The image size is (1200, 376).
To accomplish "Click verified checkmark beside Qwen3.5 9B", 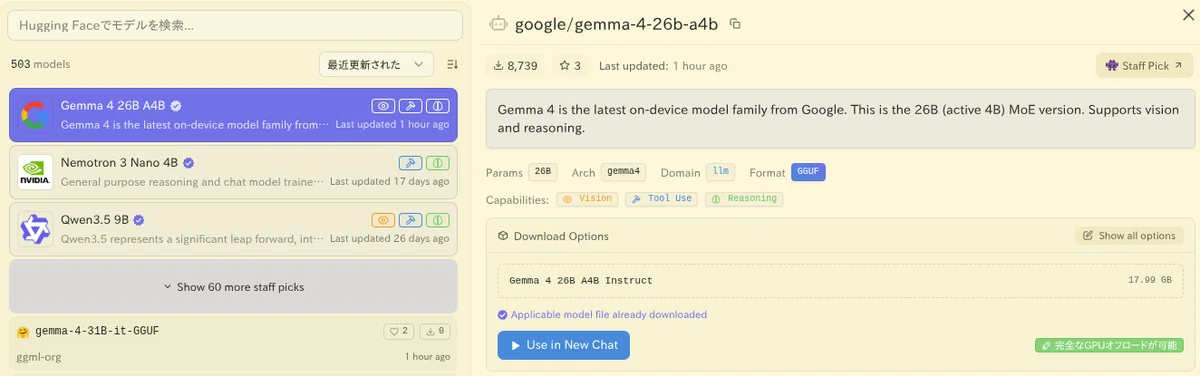I will tap(140, 219).
